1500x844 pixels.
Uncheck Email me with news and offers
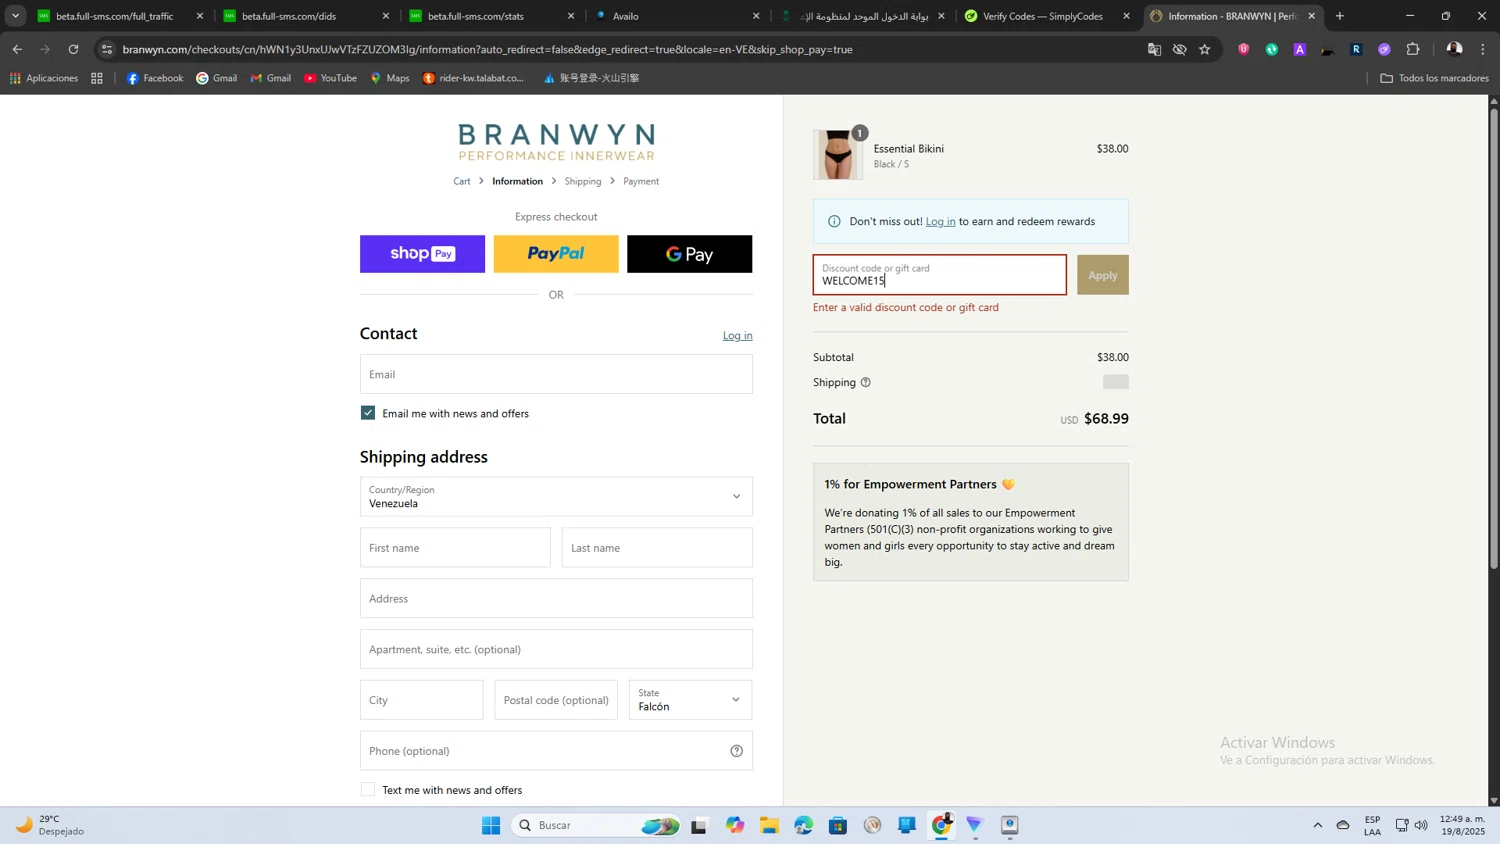368,413
